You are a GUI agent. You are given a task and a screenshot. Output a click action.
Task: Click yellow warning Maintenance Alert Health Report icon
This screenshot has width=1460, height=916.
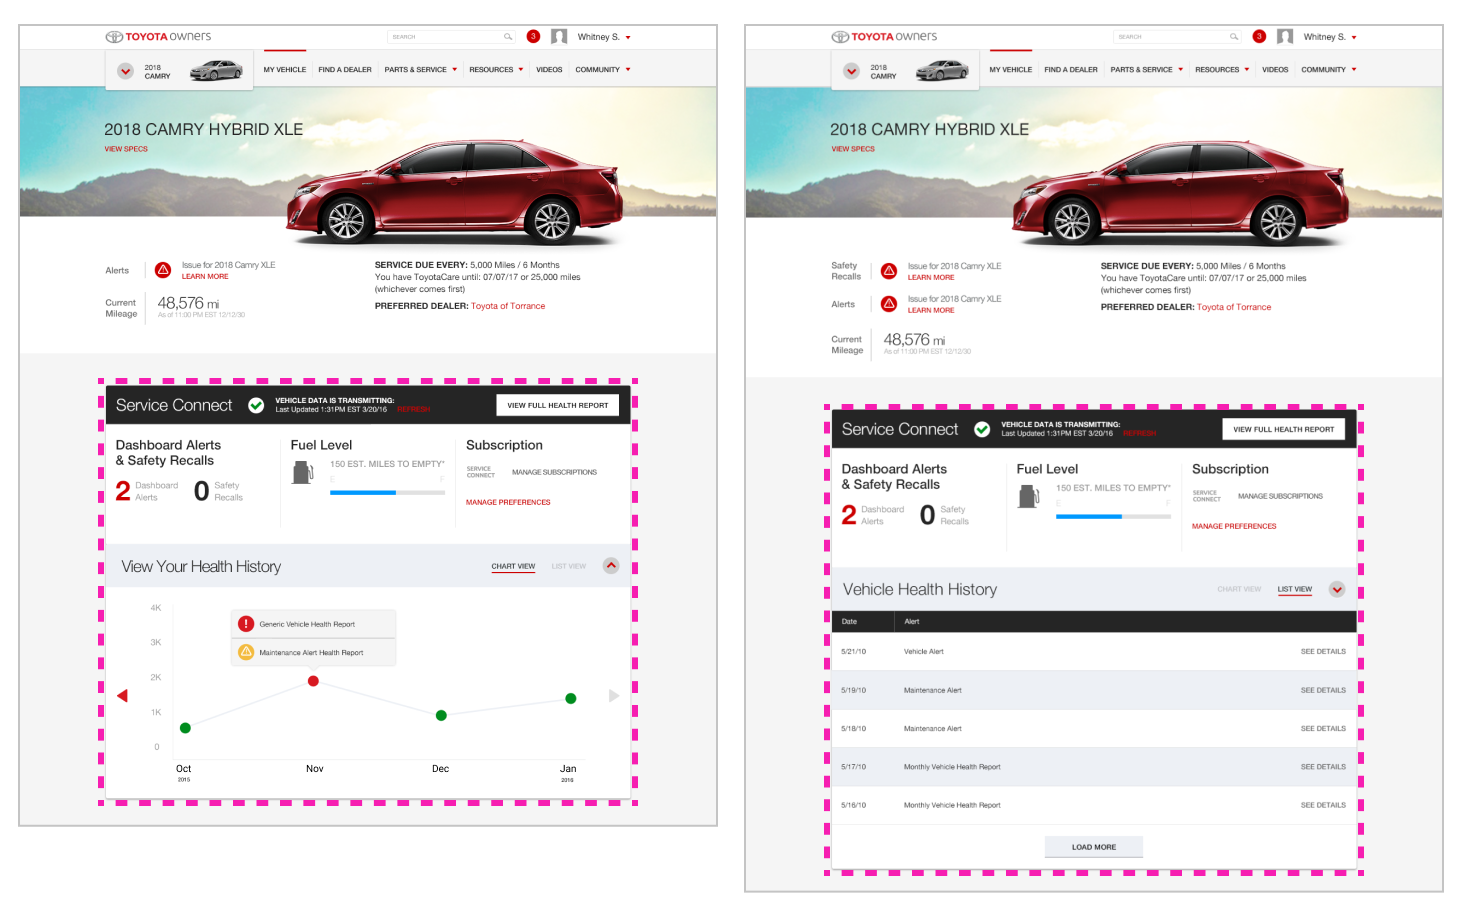click(246, 652)
